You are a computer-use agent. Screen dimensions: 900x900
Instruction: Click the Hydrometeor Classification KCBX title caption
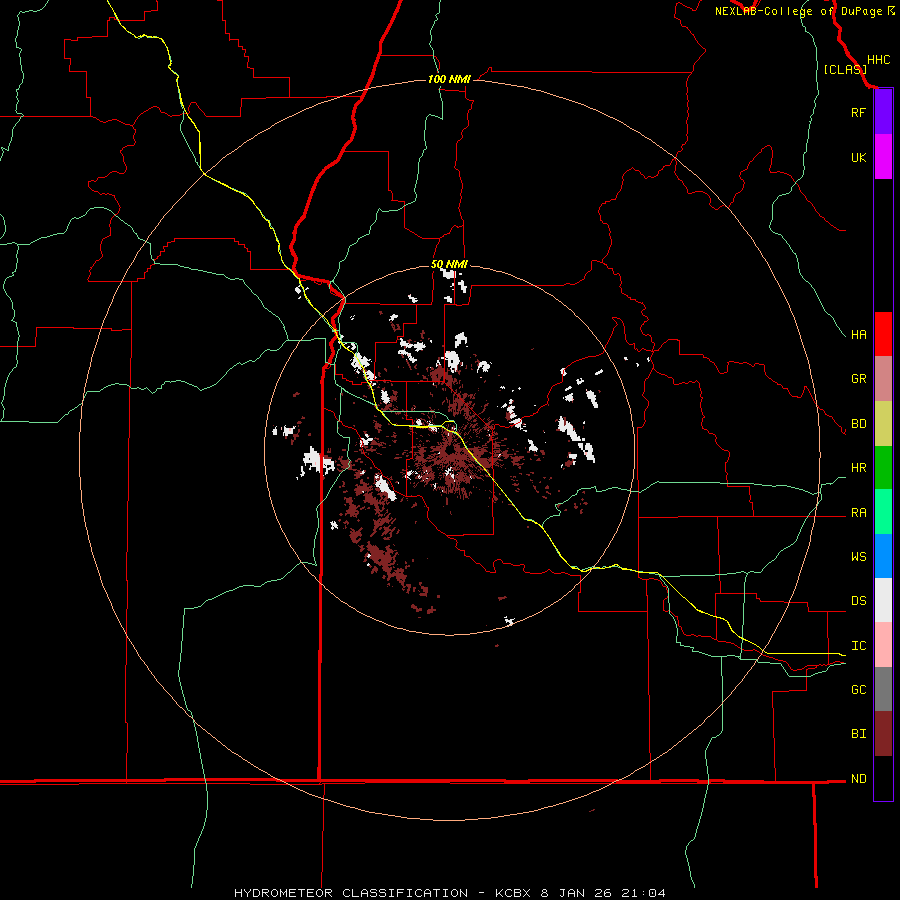(x=450, y=893)
